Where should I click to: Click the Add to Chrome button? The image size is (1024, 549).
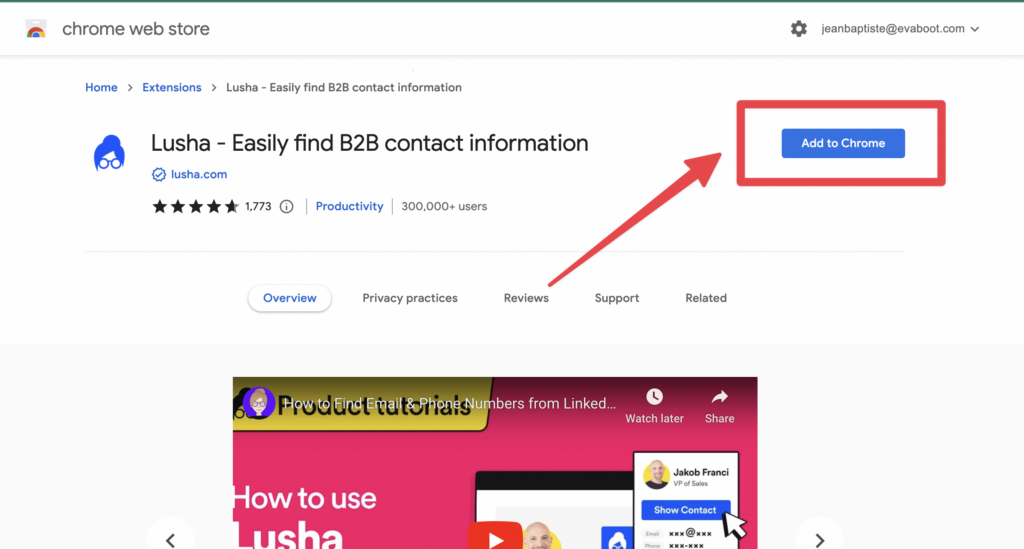pyautogui.click(x=843, y=143)
